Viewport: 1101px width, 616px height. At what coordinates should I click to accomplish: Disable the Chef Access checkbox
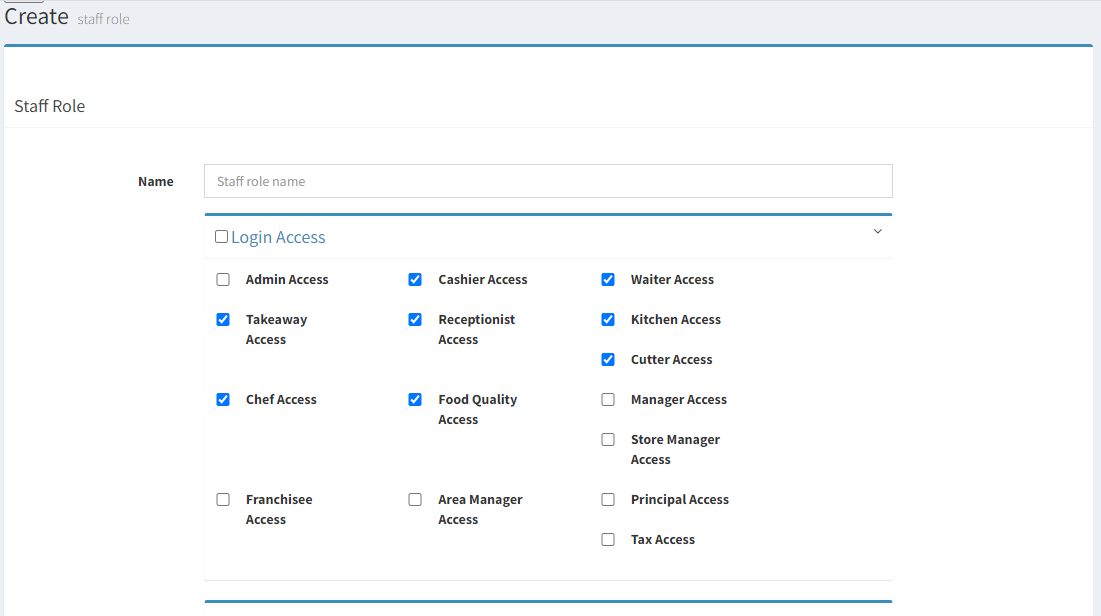coord(223,400)
